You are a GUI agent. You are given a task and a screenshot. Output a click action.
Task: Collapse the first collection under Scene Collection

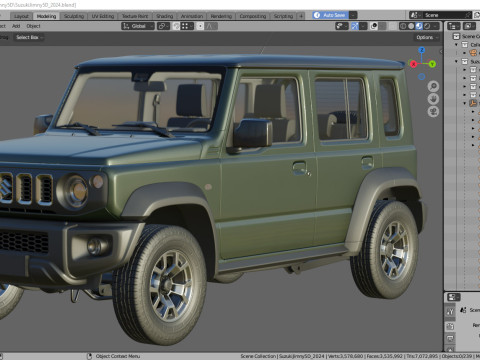click(x=456, y=45)
